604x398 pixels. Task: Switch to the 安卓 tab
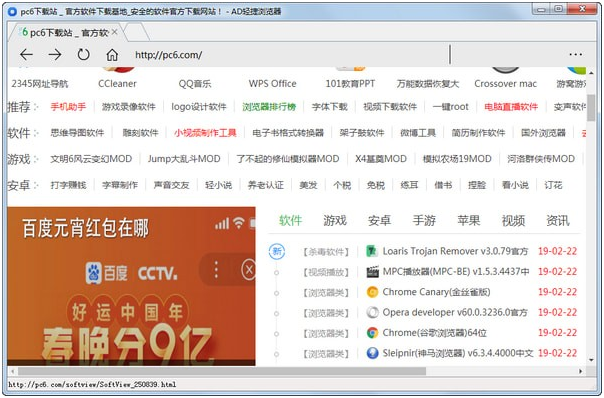coord(379,220)
